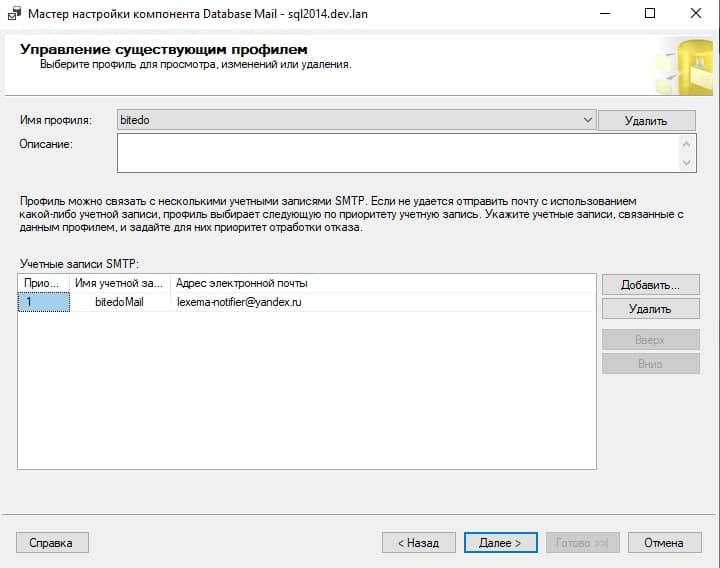Click the Прио... column header
Image resolution: width=720 pixels, height=568 pixels.
click(x=44, y=283)
